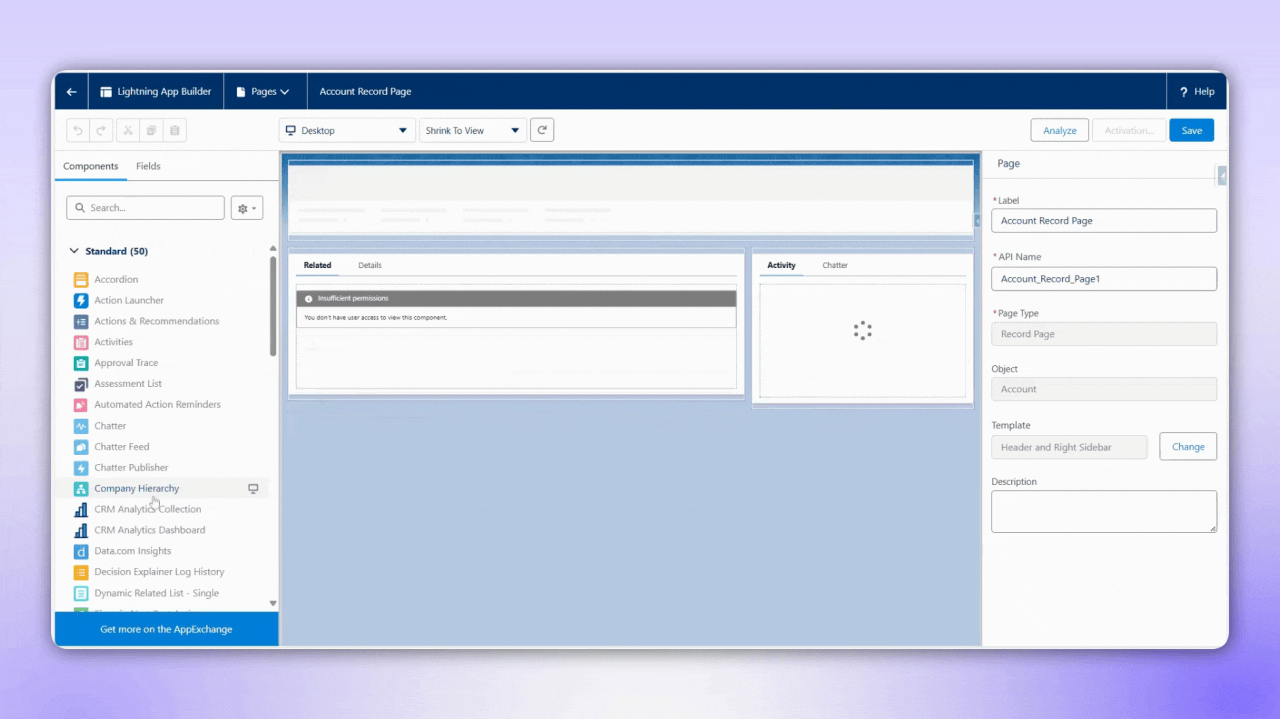Click the desktop icon beside Company Hierarchy
The image size is (1280, 719).
pyautogui.click(x=253, y=489)
